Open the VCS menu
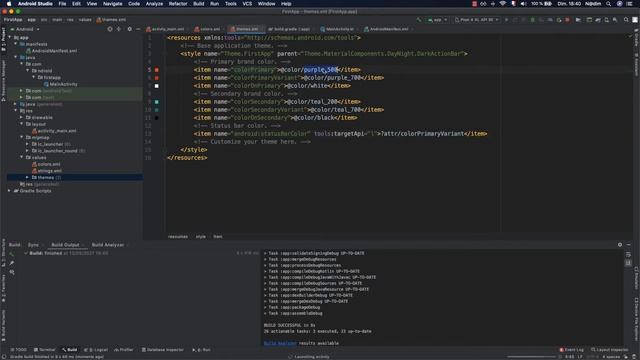Screen dimensions: 640x360 [x=247, y=4]
